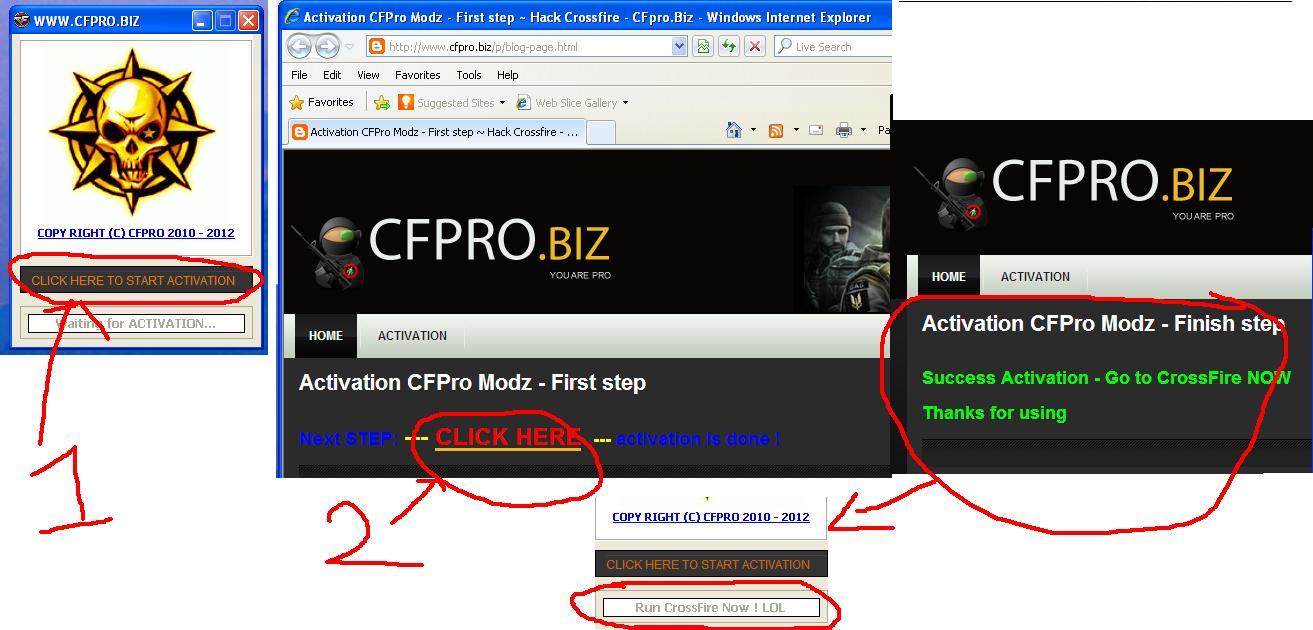This screenshot has height=630, width=1313.
Task: Click ACTIVATION tab on the Finish step page
Action: point(1035,277)
